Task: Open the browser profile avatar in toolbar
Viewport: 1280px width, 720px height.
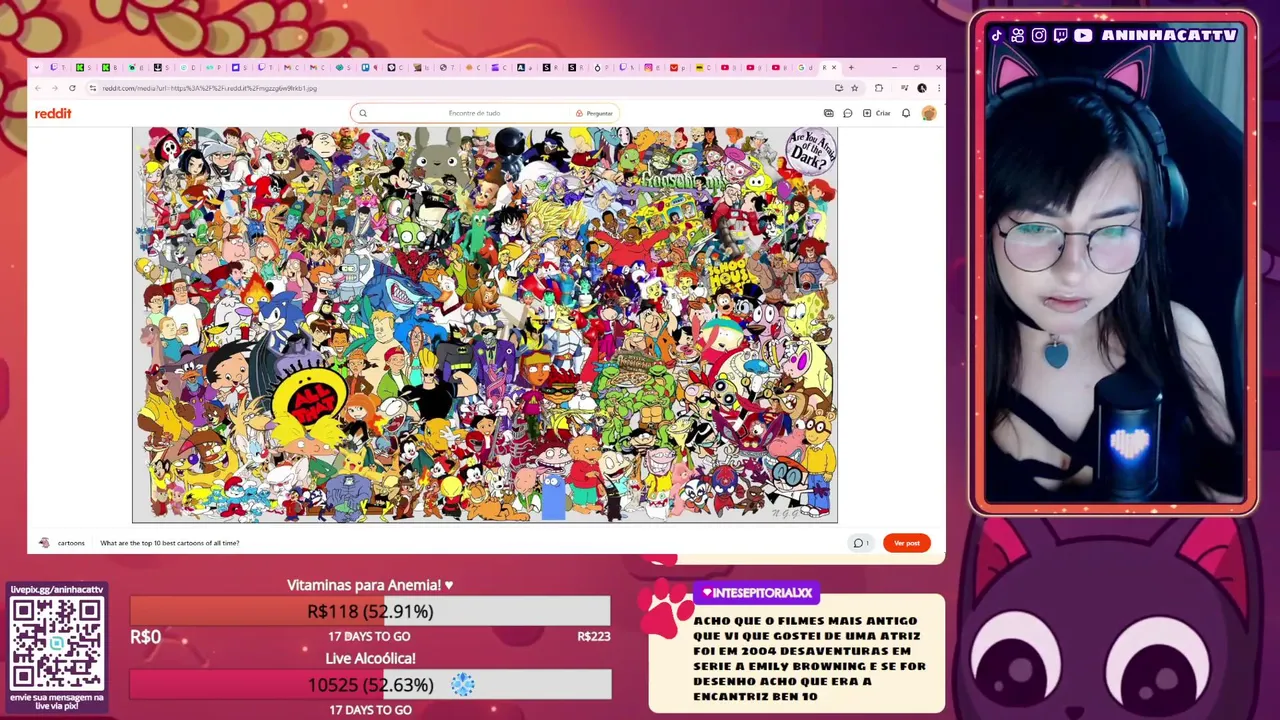Action: pyautogui.click(x=922, y=88)
